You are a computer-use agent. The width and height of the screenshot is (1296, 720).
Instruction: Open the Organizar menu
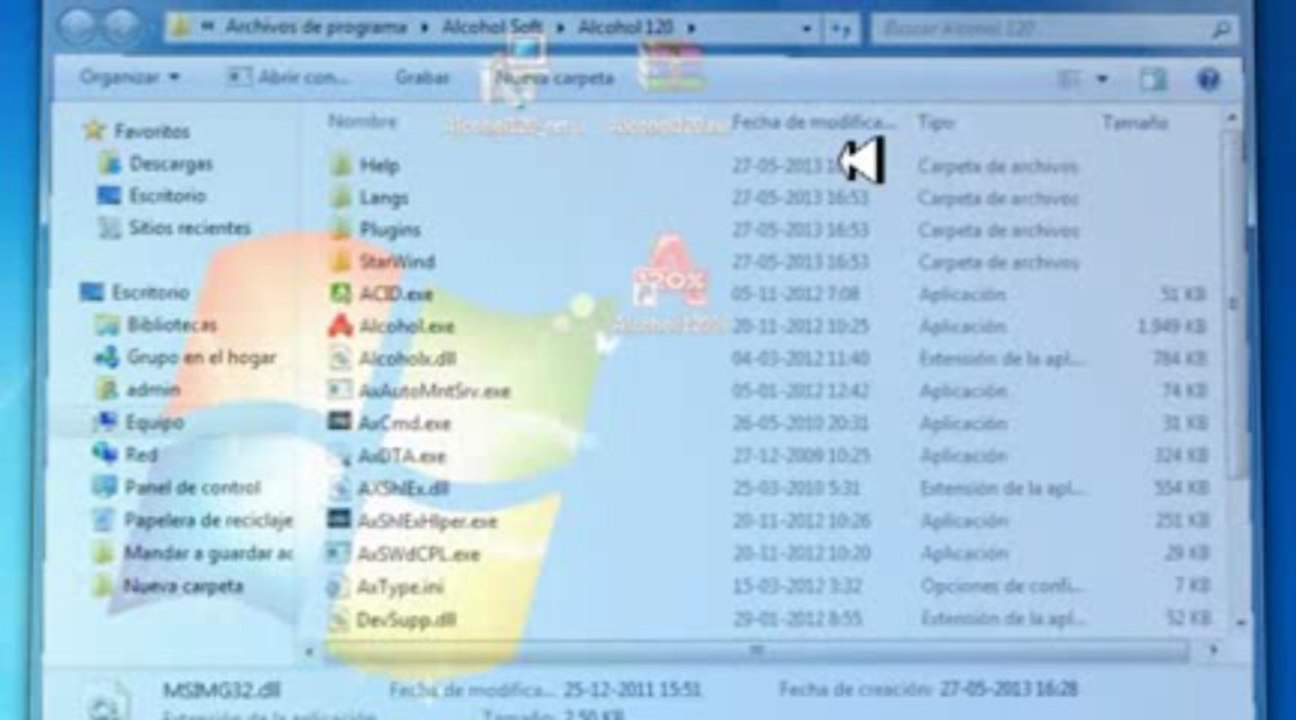click(x=129, y=77)
